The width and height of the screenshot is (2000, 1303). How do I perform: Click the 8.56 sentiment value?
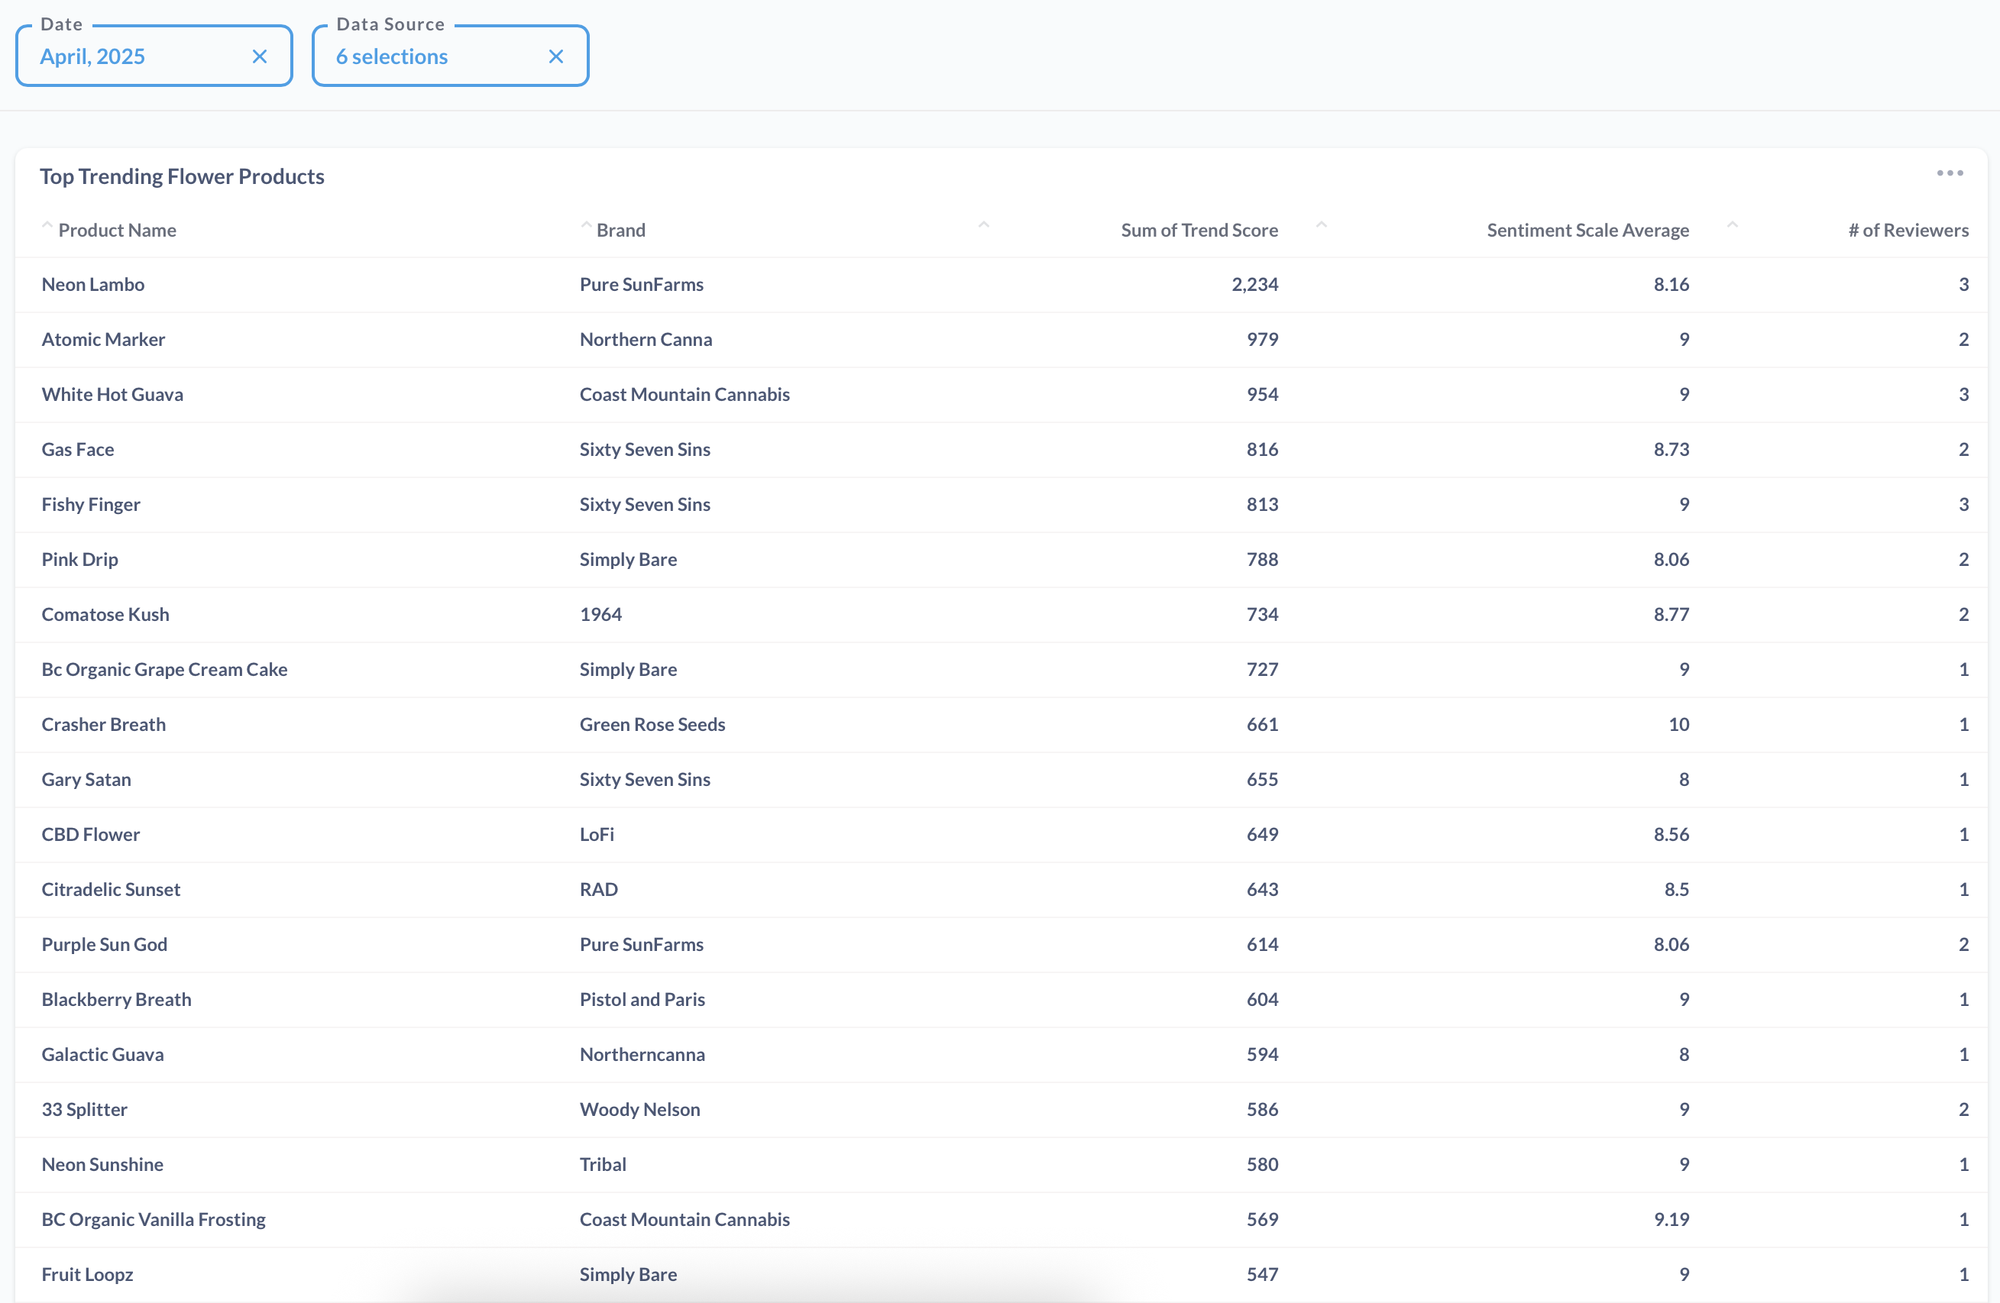pyautogui.click(x=1671, y=834)
